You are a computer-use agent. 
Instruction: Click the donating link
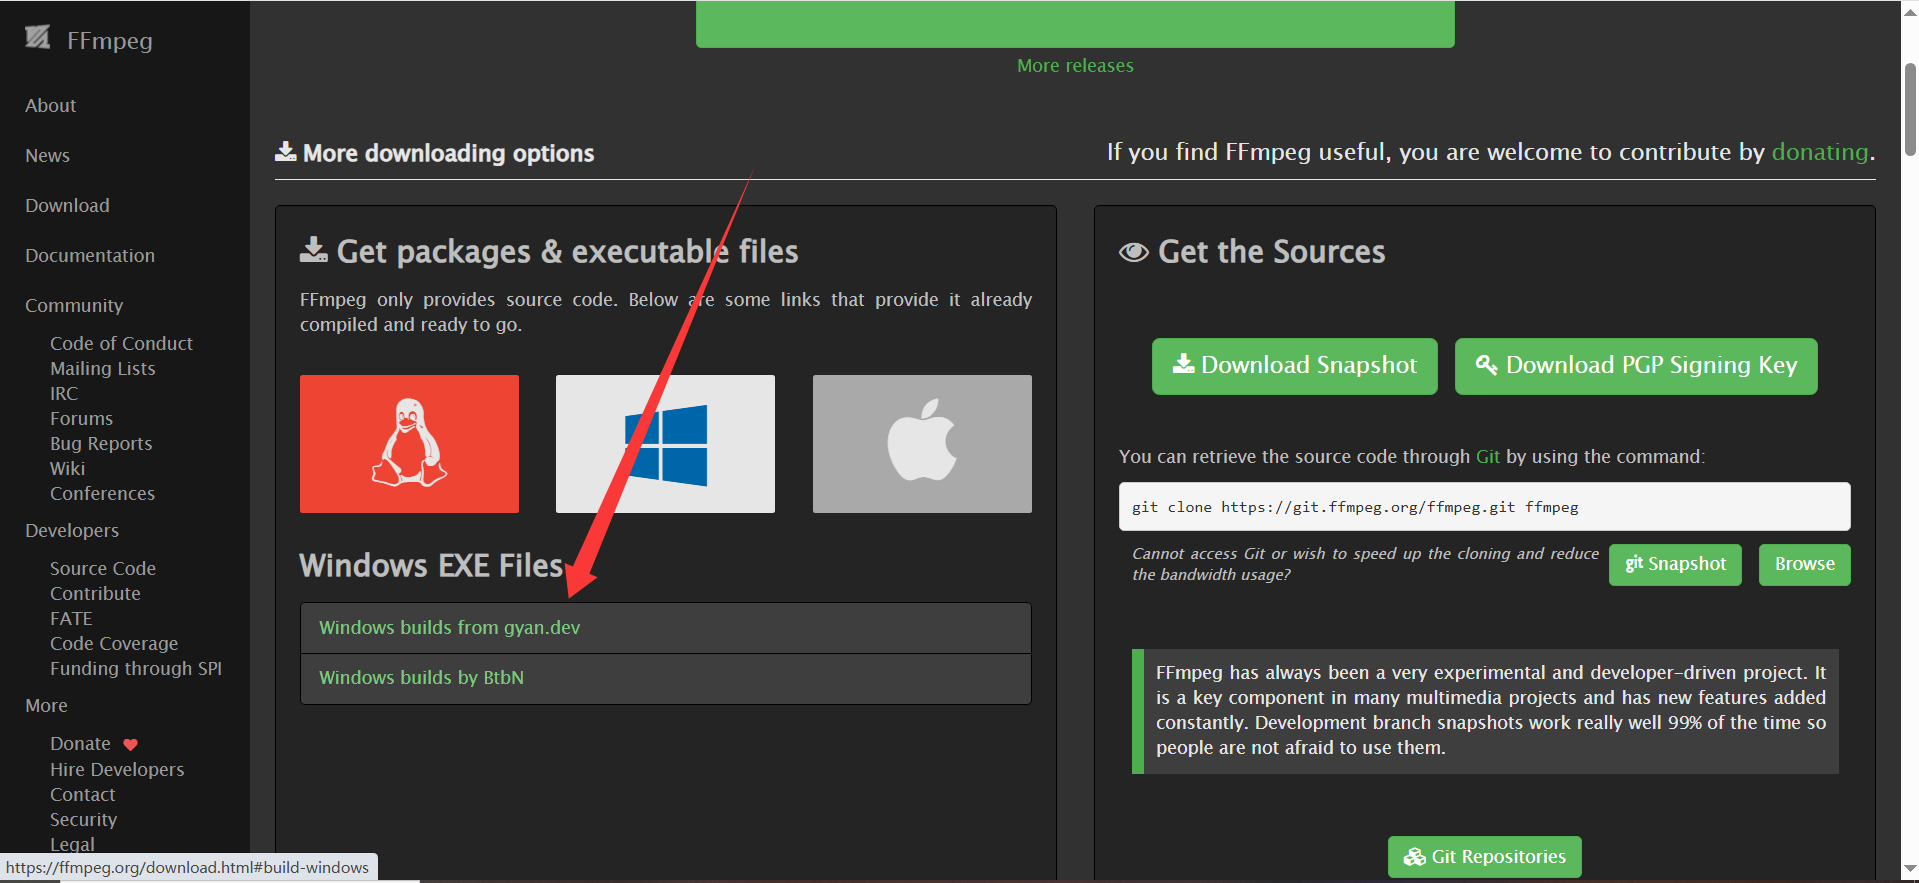pos(1819,152)
